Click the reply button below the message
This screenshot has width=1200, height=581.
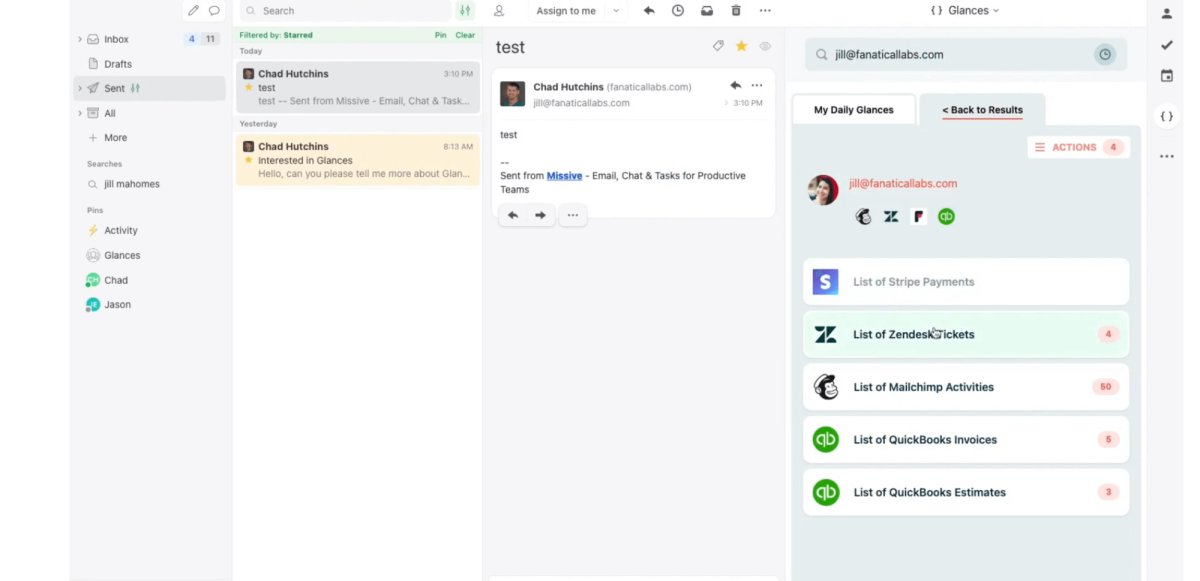pos(513,215)
